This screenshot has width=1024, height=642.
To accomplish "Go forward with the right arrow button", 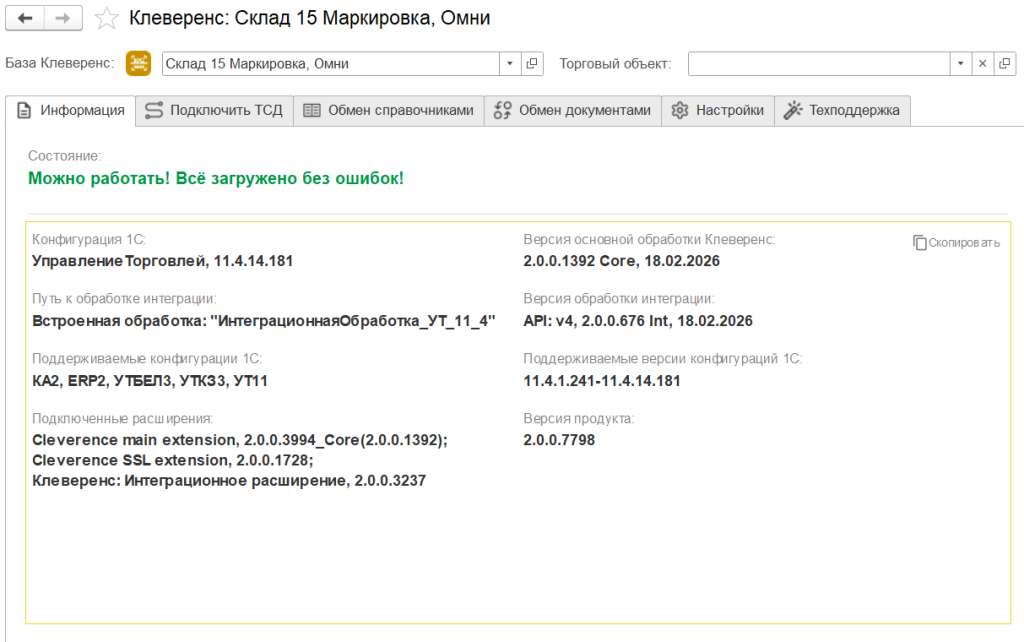I will point(63,18).
